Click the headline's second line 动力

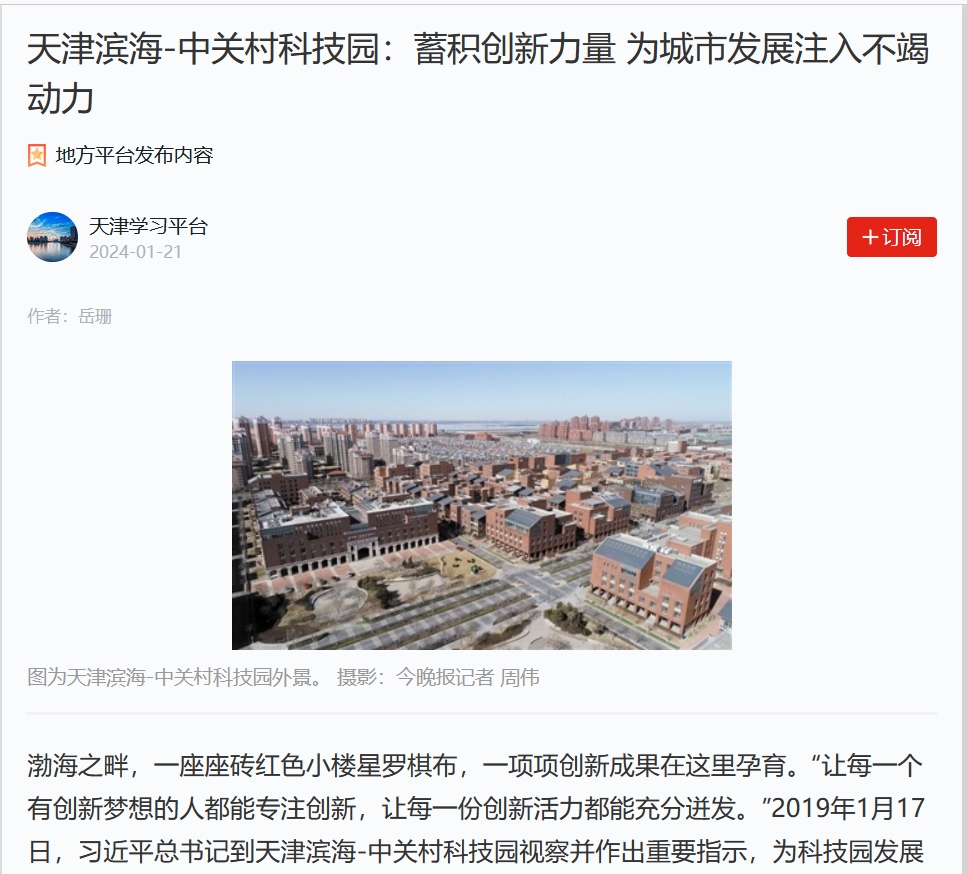point(60,99)
